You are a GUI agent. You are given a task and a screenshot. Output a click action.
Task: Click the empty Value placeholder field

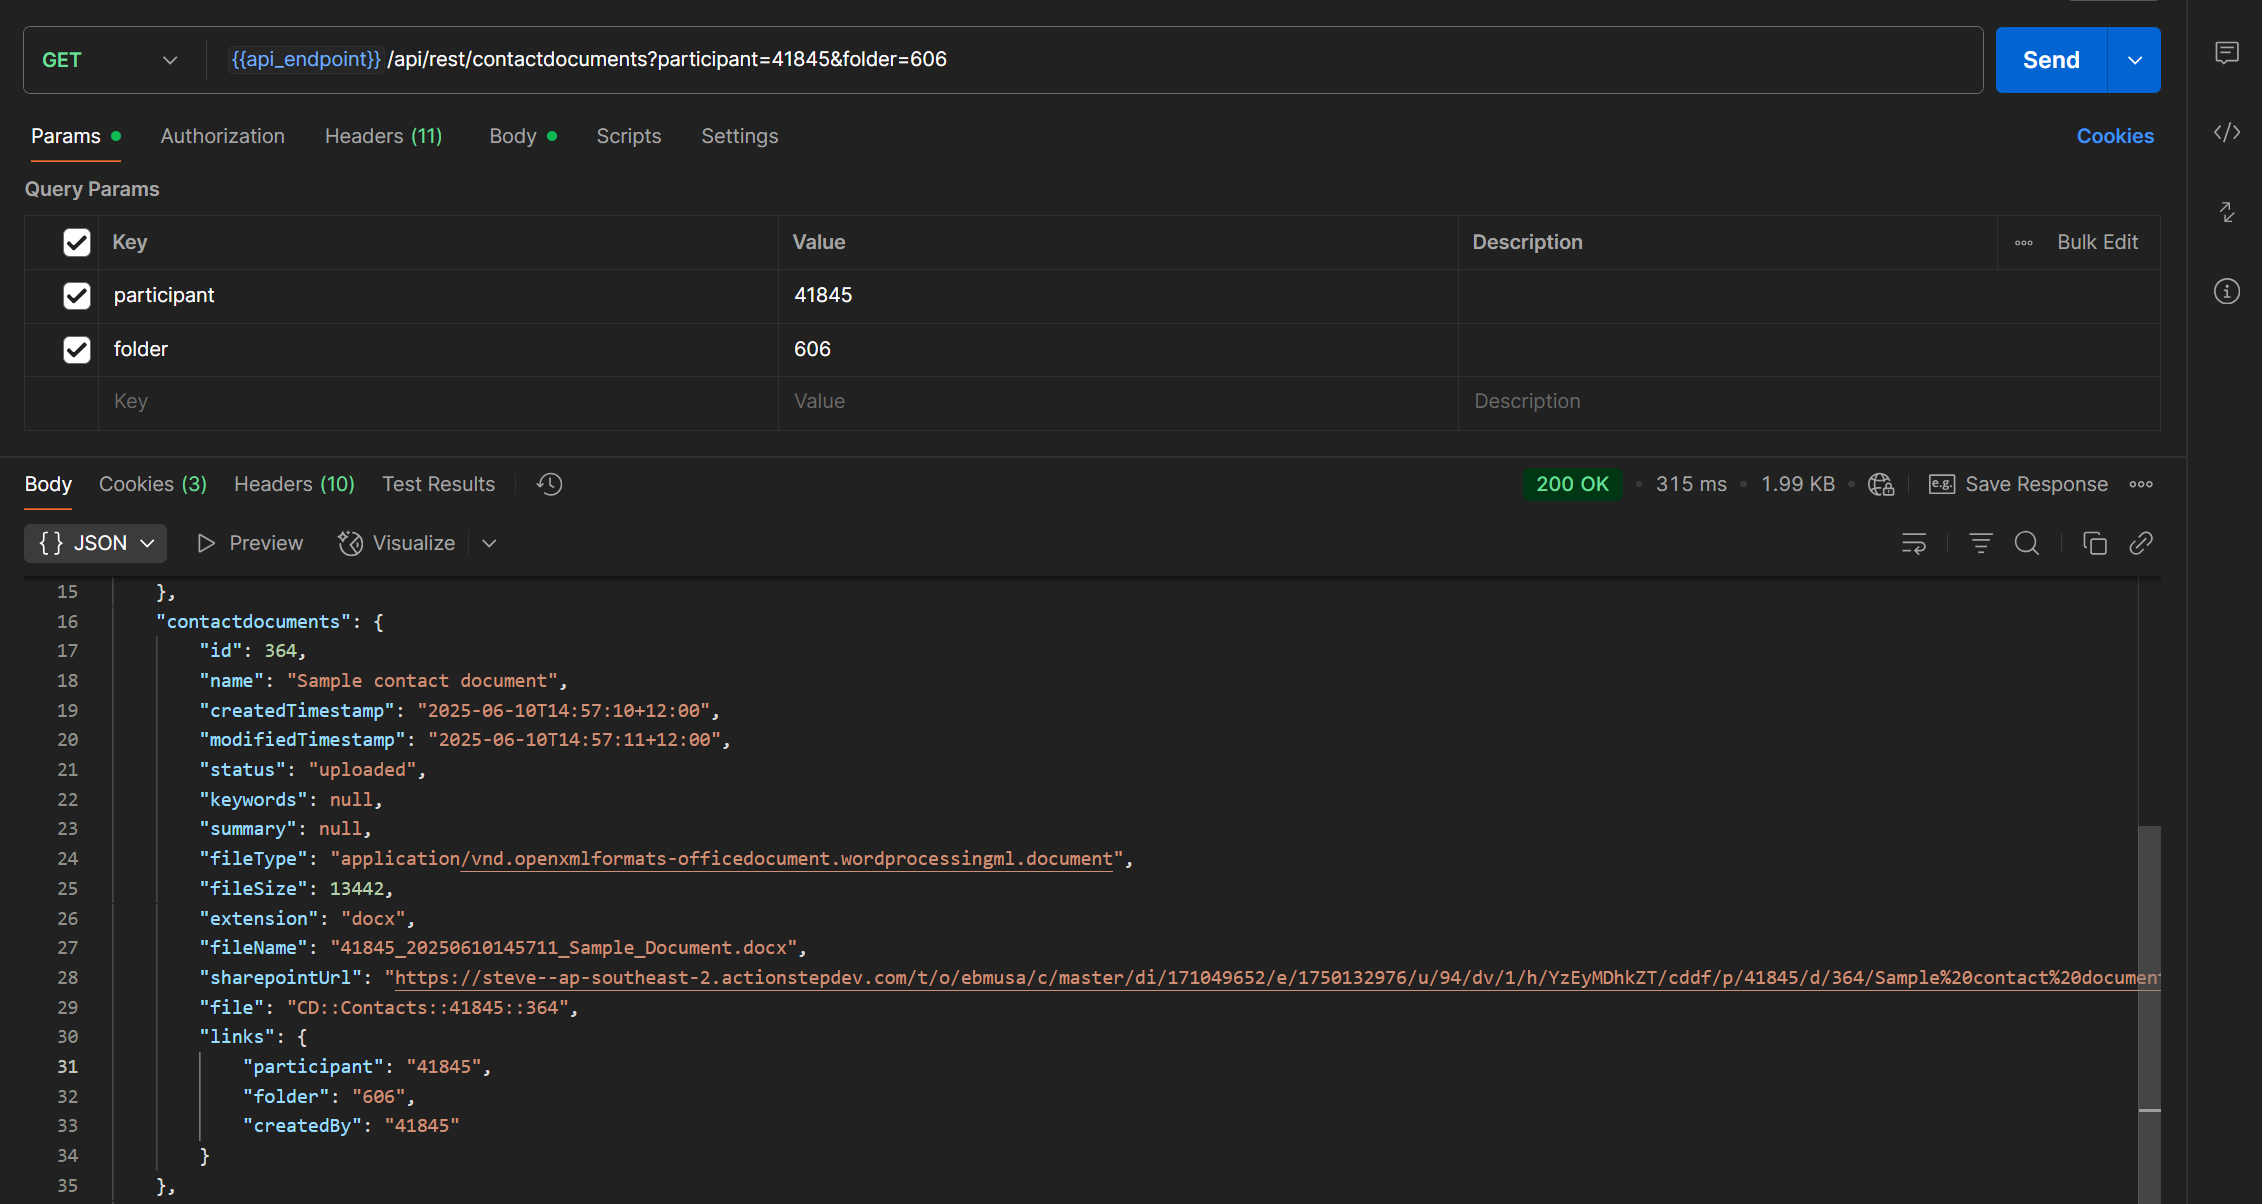[x=1118, y=402]
